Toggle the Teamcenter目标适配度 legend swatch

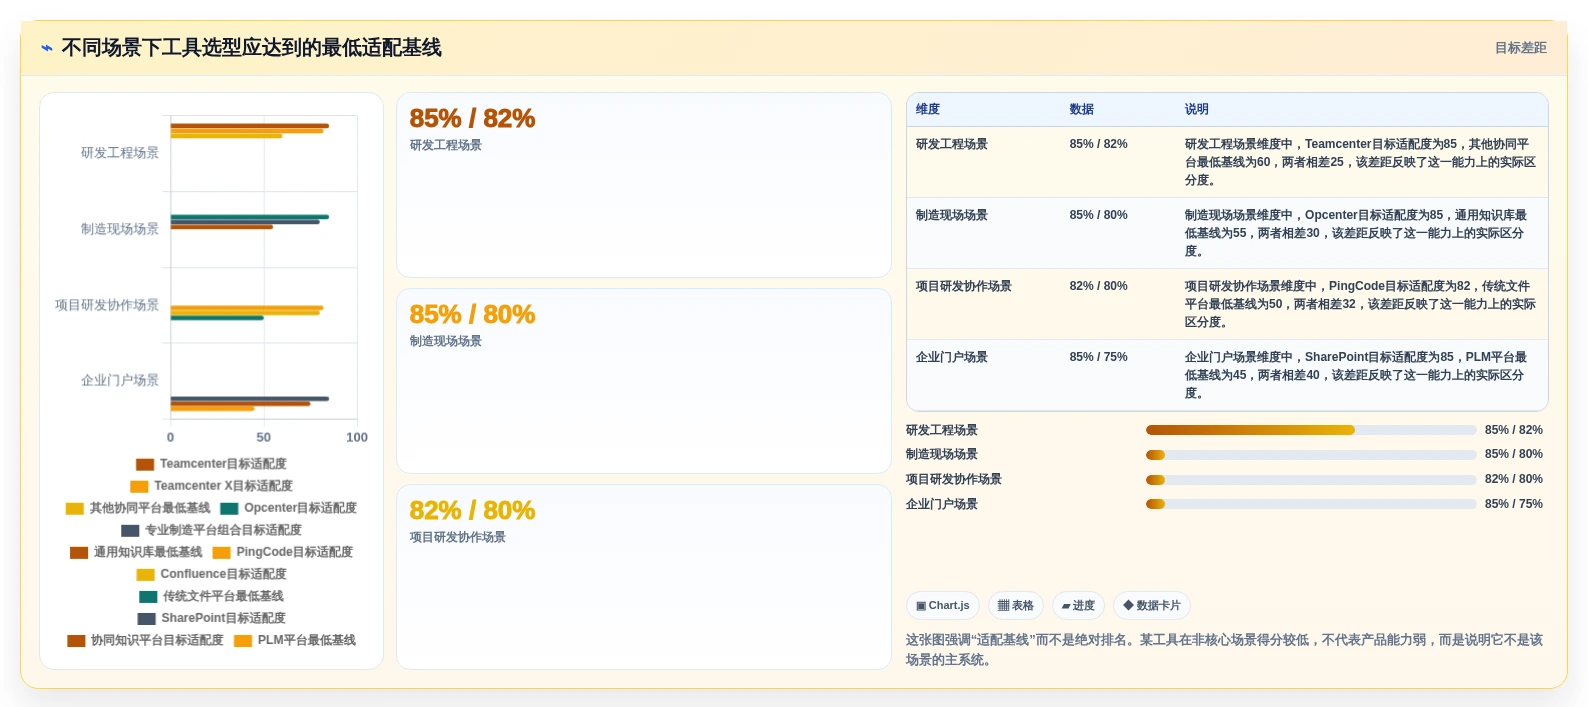145,464
